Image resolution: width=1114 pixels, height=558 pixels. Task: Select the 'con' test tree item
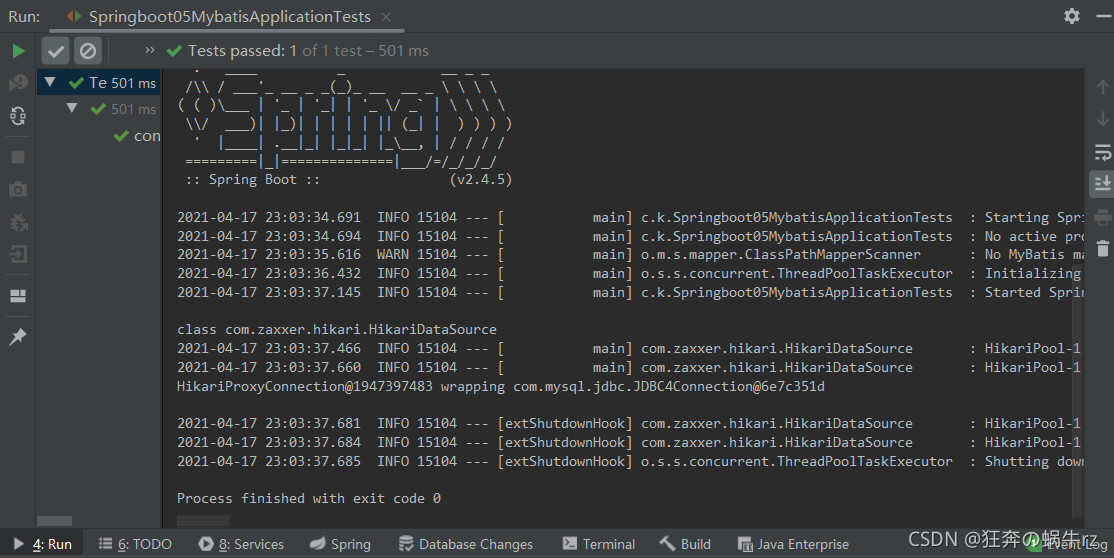point(138,136)
